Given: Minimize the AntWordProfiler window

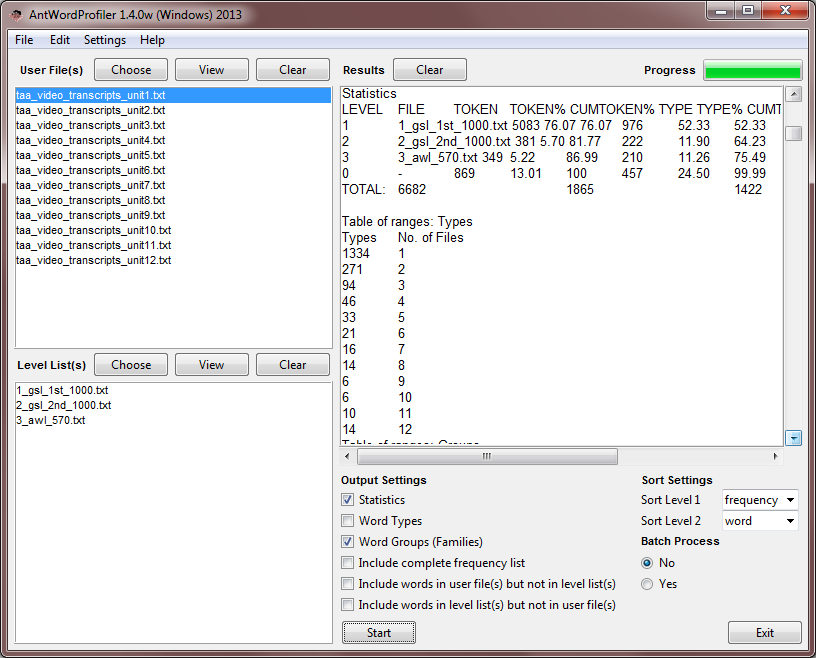Looking at the screenshot, I should point(721,11).
